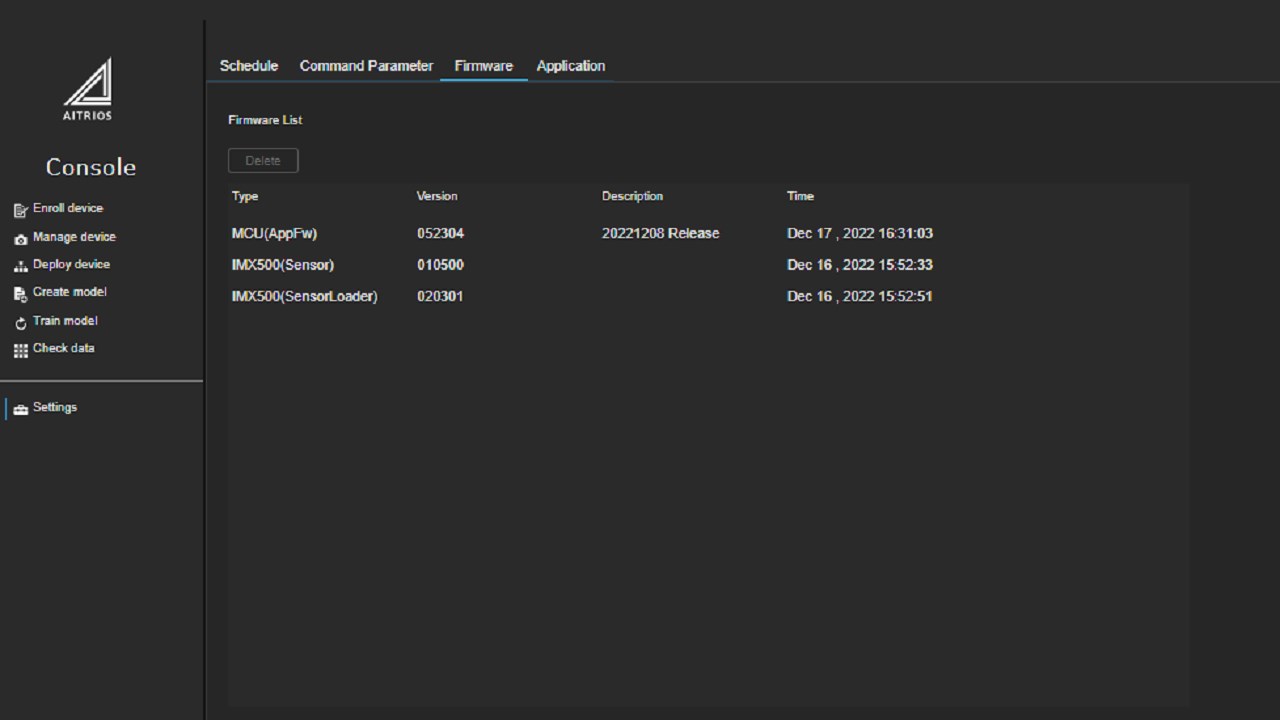The image size is (1280, 720).
Task: Click the Delete button
Action: (x=263, y=160)
